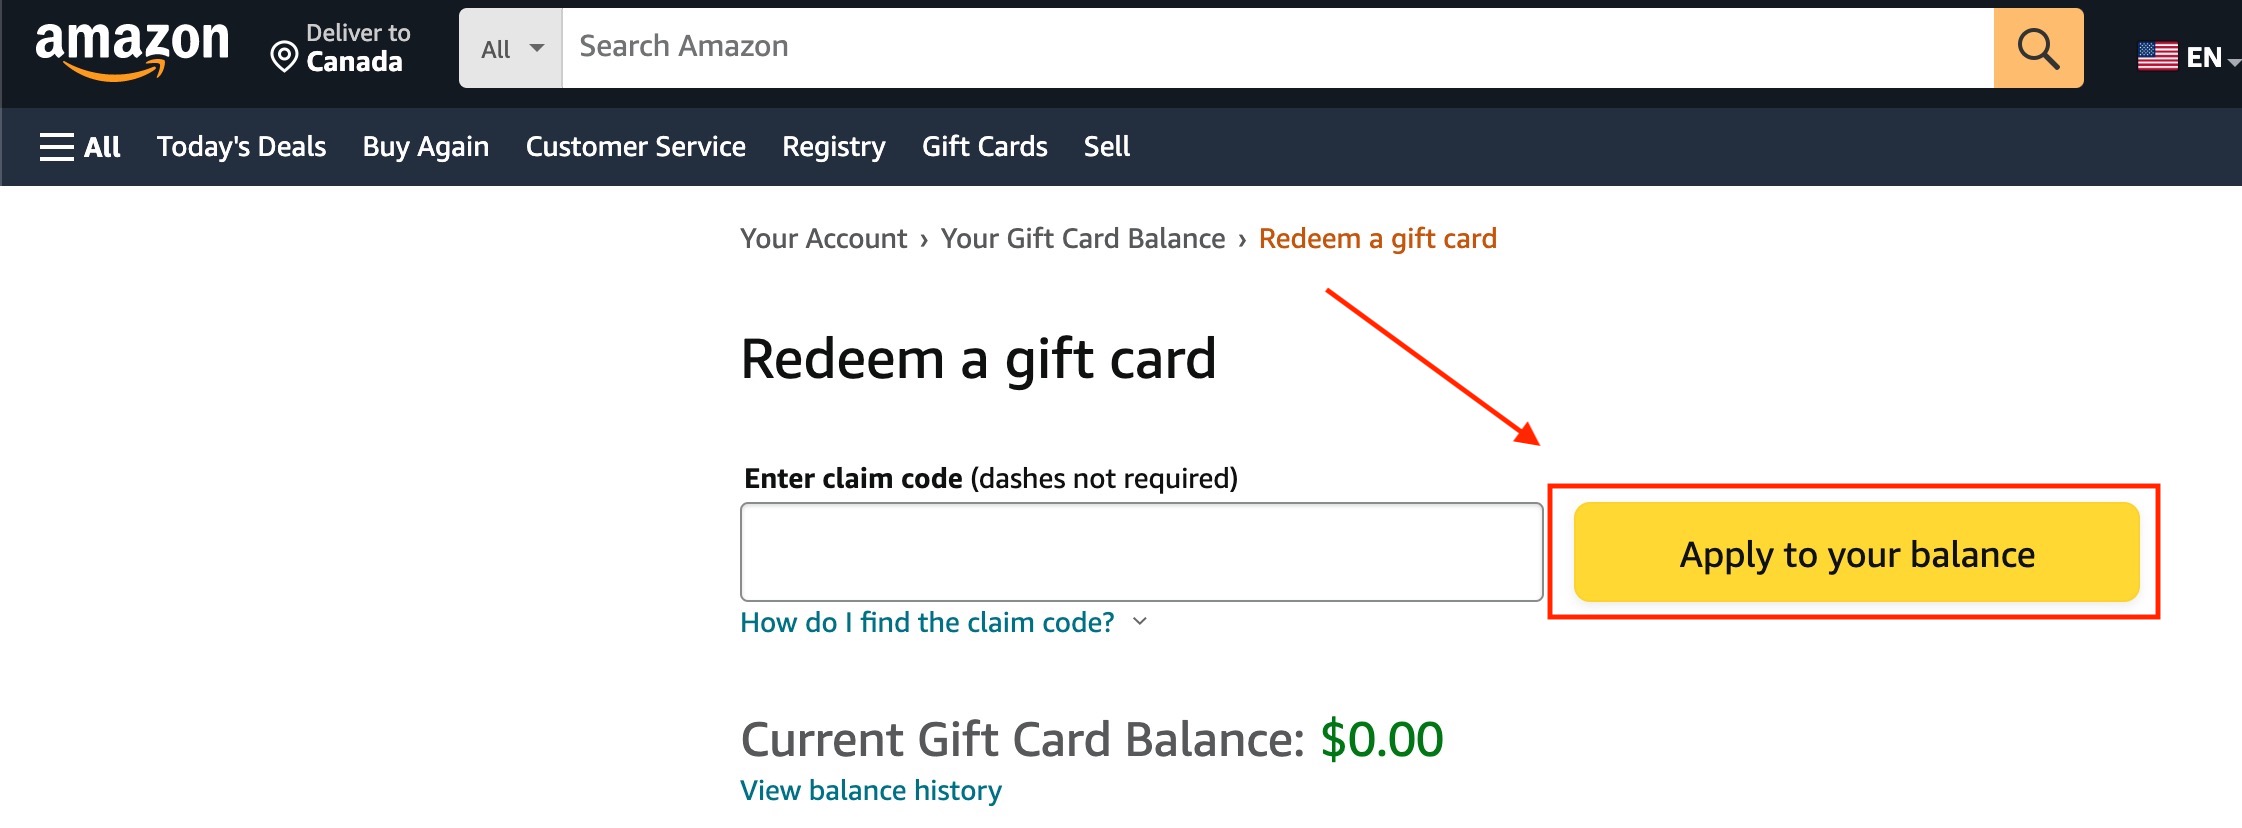Click the Apply to your balance button
2242x828 pixels.
(x=1855, y=553)
